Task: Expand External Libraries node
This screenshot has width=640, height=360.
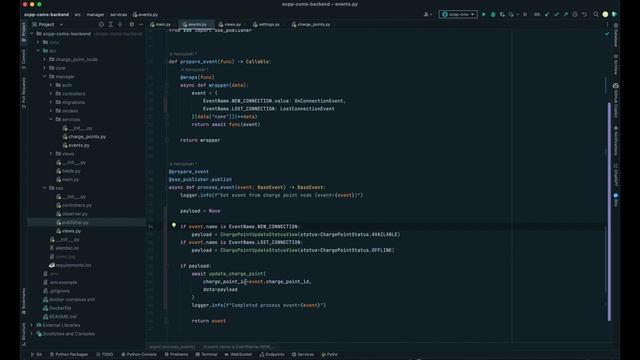Action: pyautogui.click(x=32, y=325)
